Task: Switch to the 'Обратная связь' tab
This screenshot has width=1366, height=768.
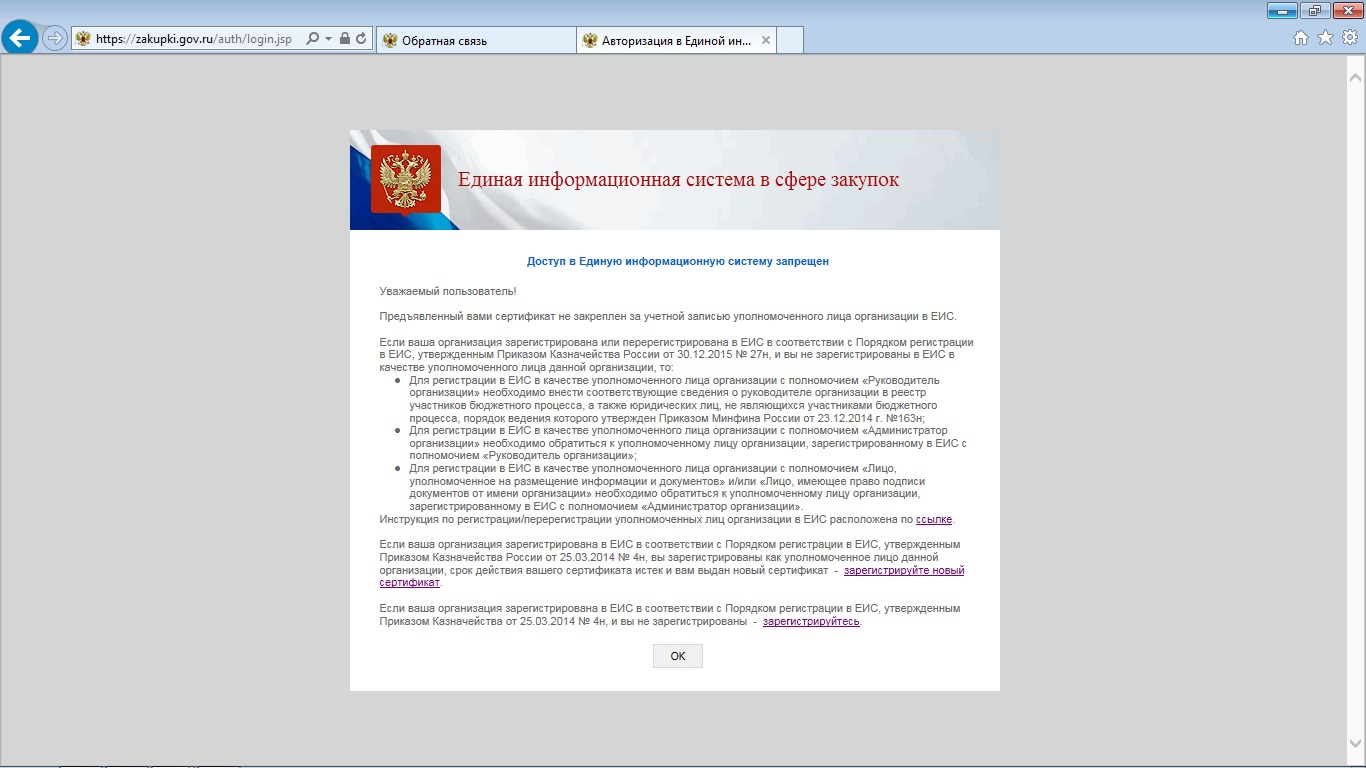Action: 475,41
